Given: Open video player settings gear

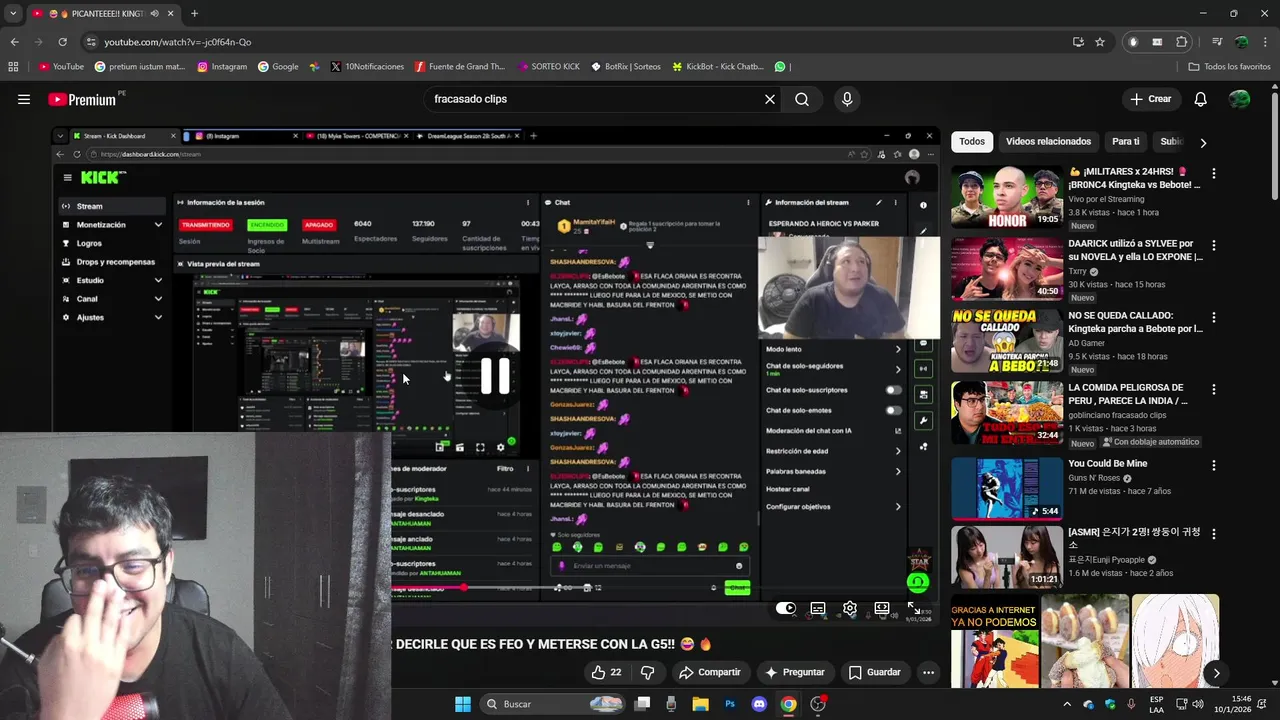Looking at the screenshot, I should [849, 608].
